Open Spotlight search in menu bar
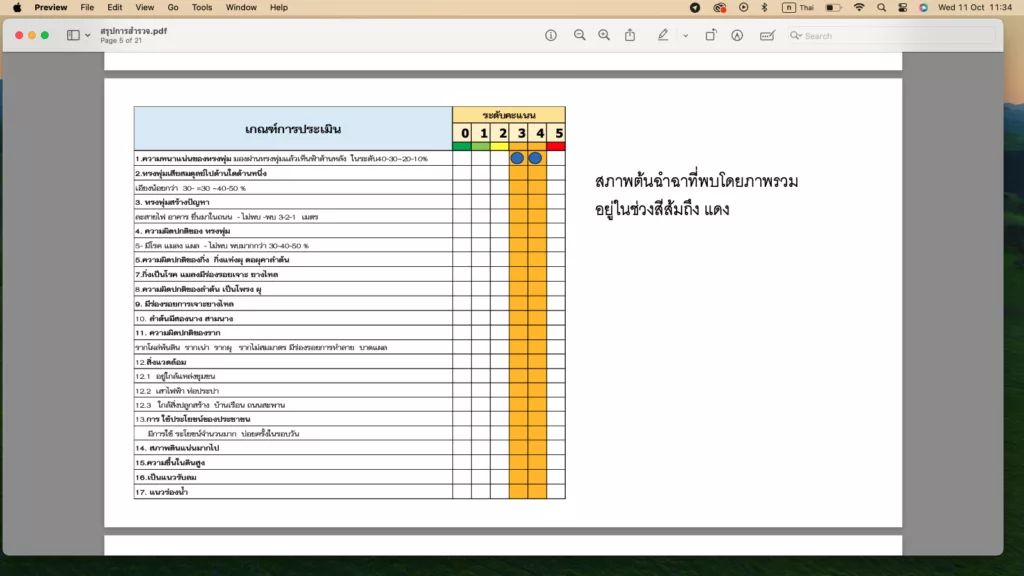Image resolution: width=1024 pixels, height=576 pixels. pos(881,7)
